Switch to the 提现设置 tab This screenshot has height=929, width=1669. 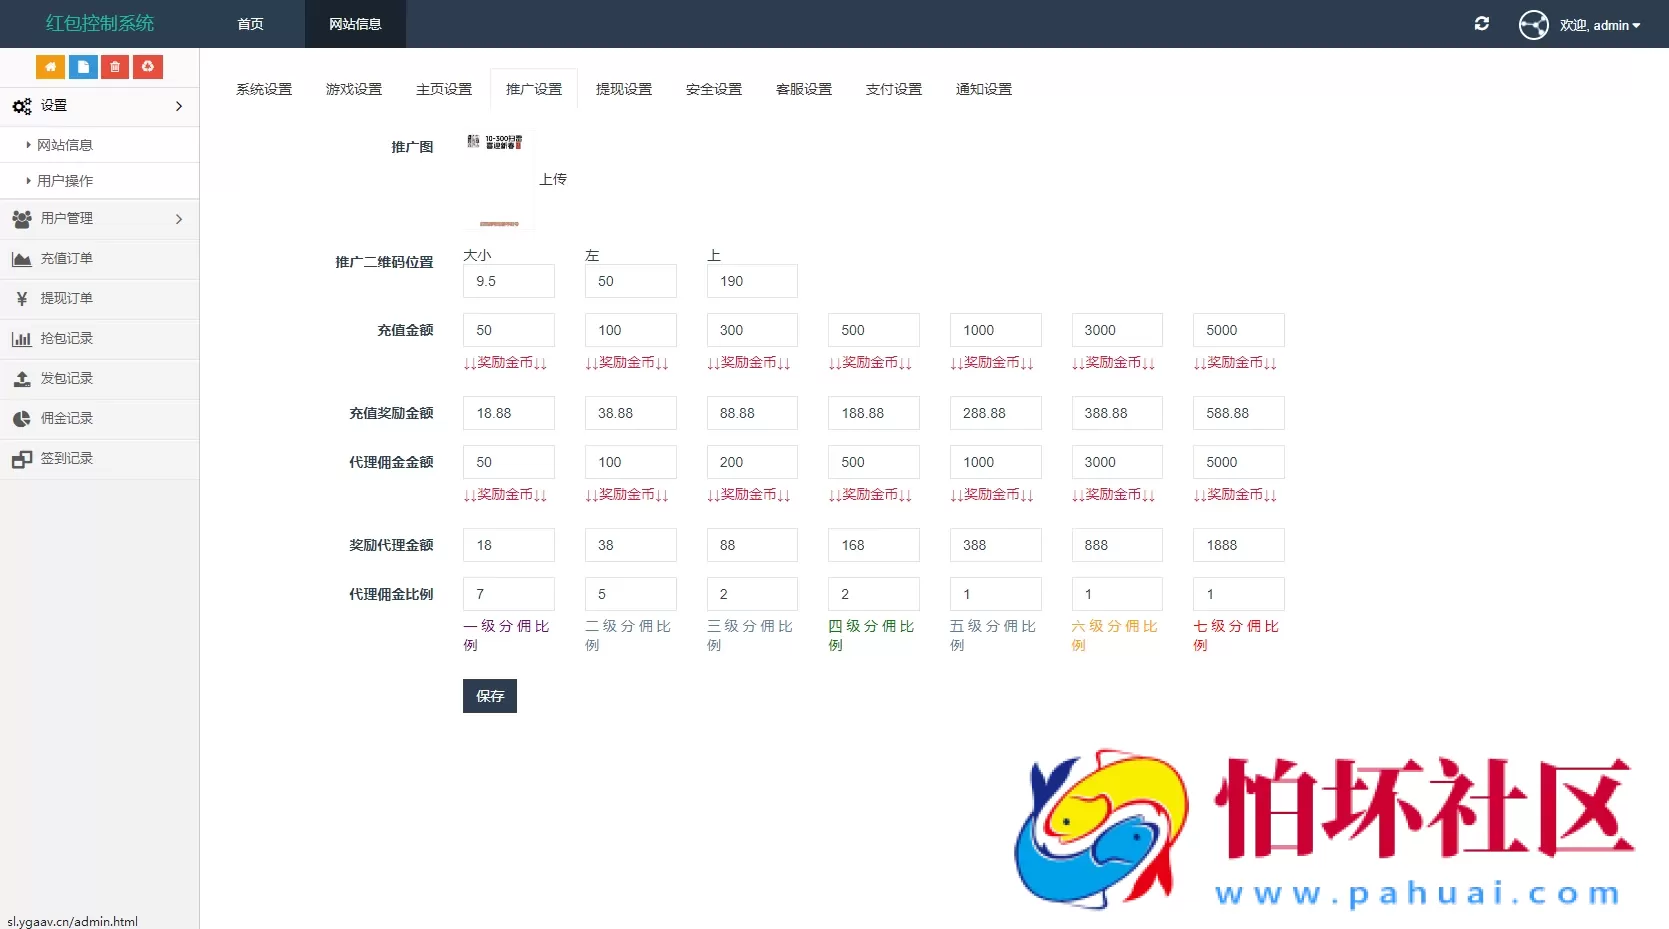coord(623,88)
